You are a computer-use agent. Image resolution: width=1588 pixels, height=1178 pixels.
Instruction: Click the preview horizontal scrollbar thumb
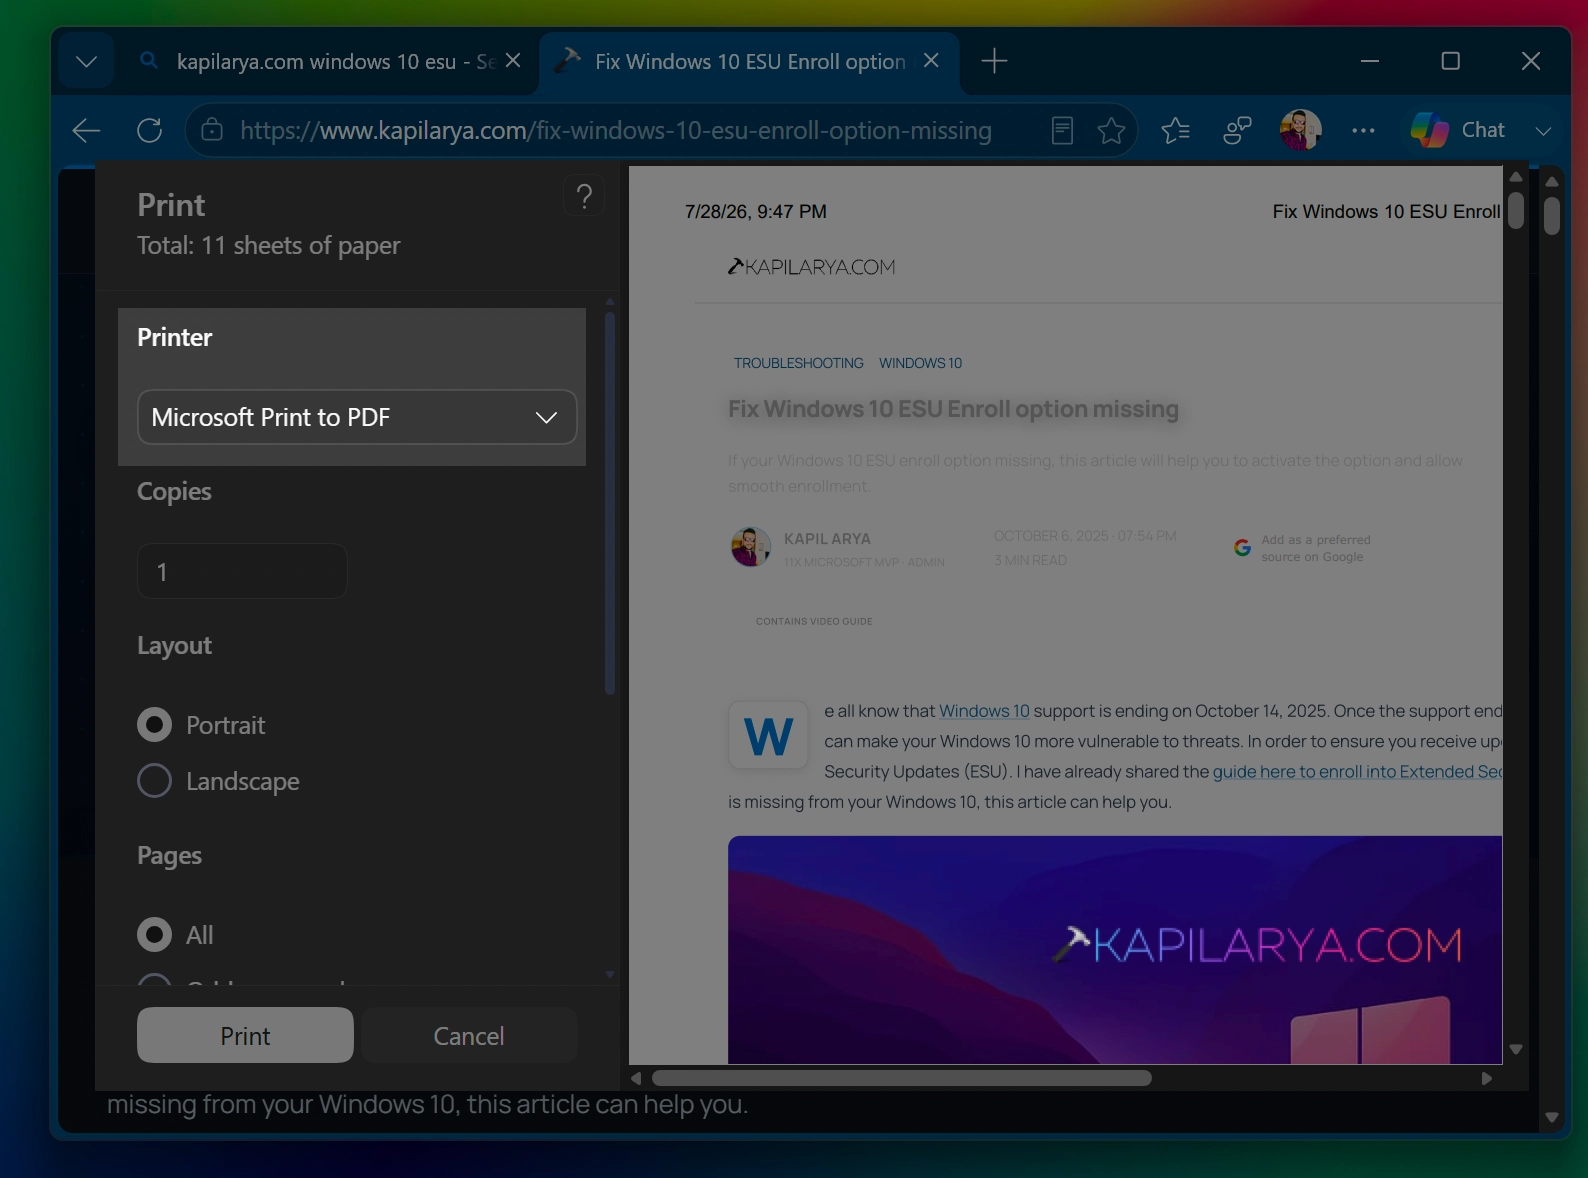pyautogui.click(x=902, y=1078)
